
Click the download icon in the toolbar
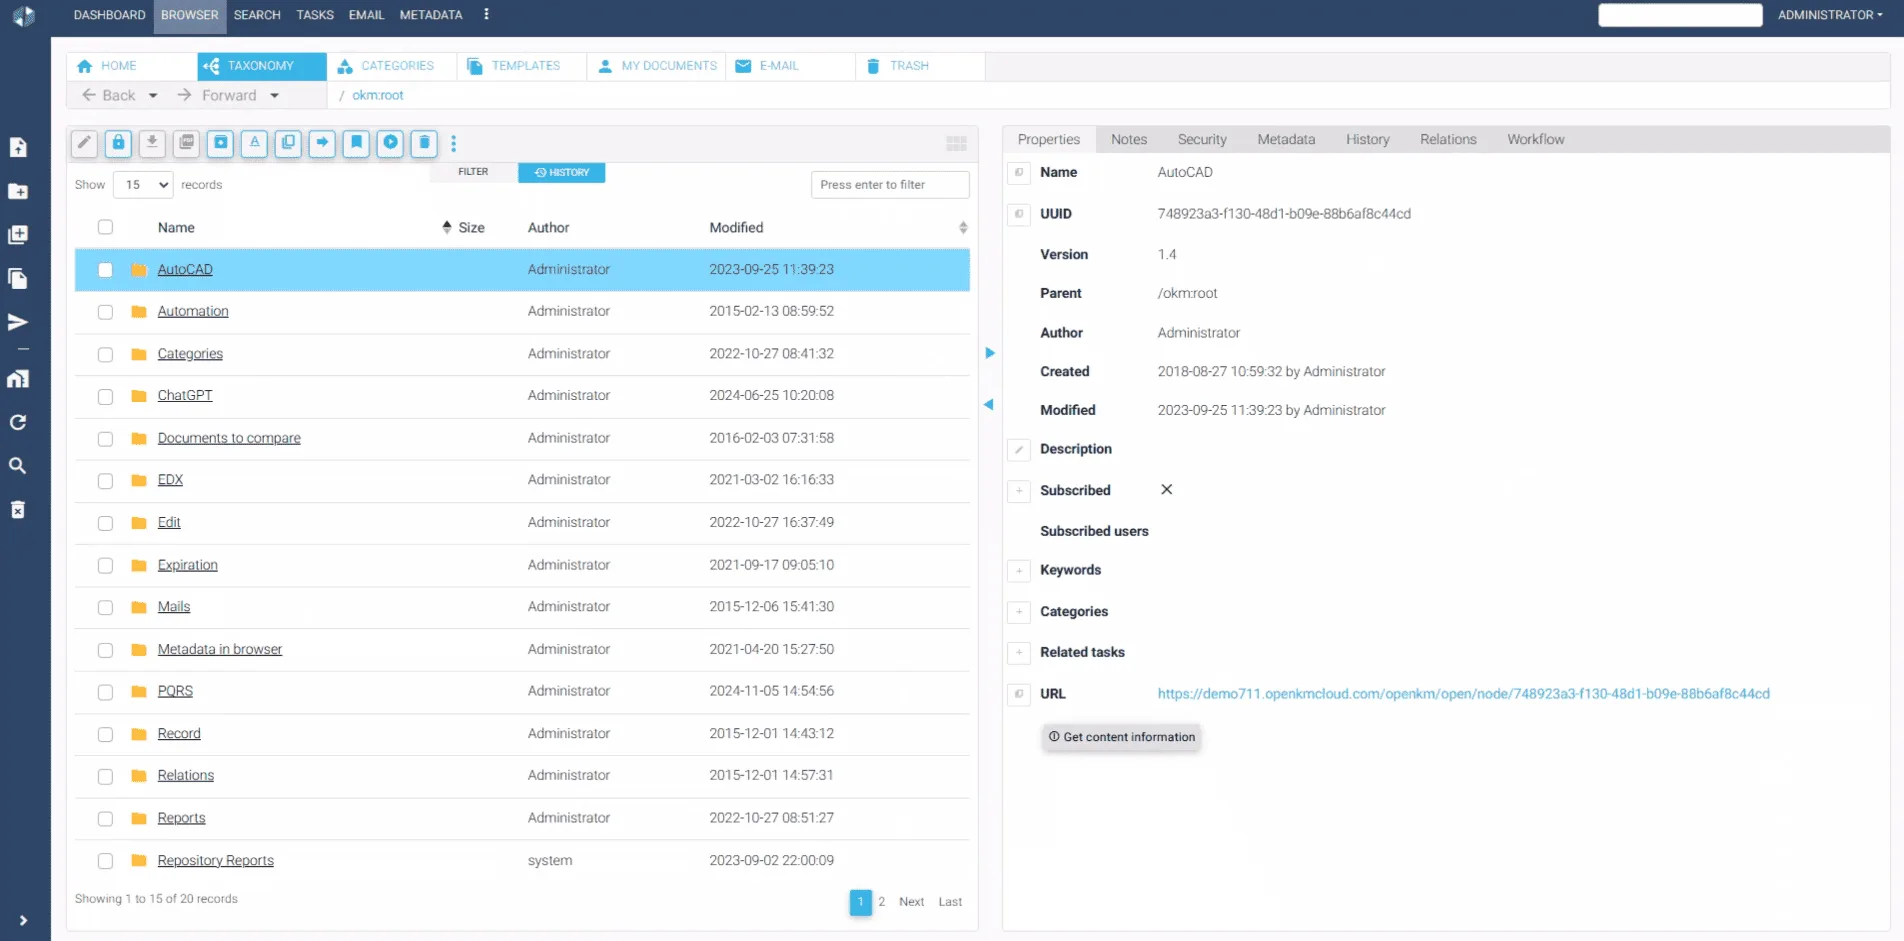pyautogui.click(x=152, y=143)
